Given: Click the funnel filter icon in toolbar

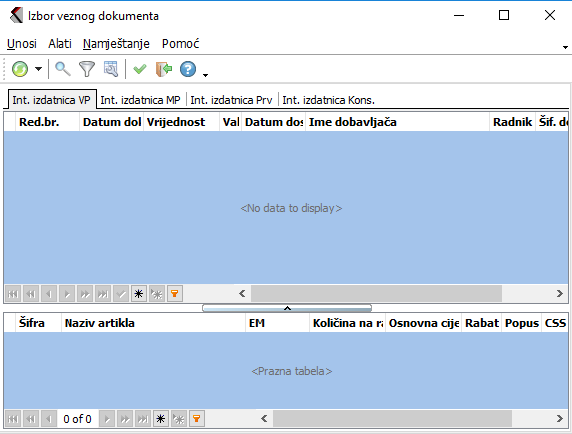Looking at the screenshot, I should (x=87, y=69).
